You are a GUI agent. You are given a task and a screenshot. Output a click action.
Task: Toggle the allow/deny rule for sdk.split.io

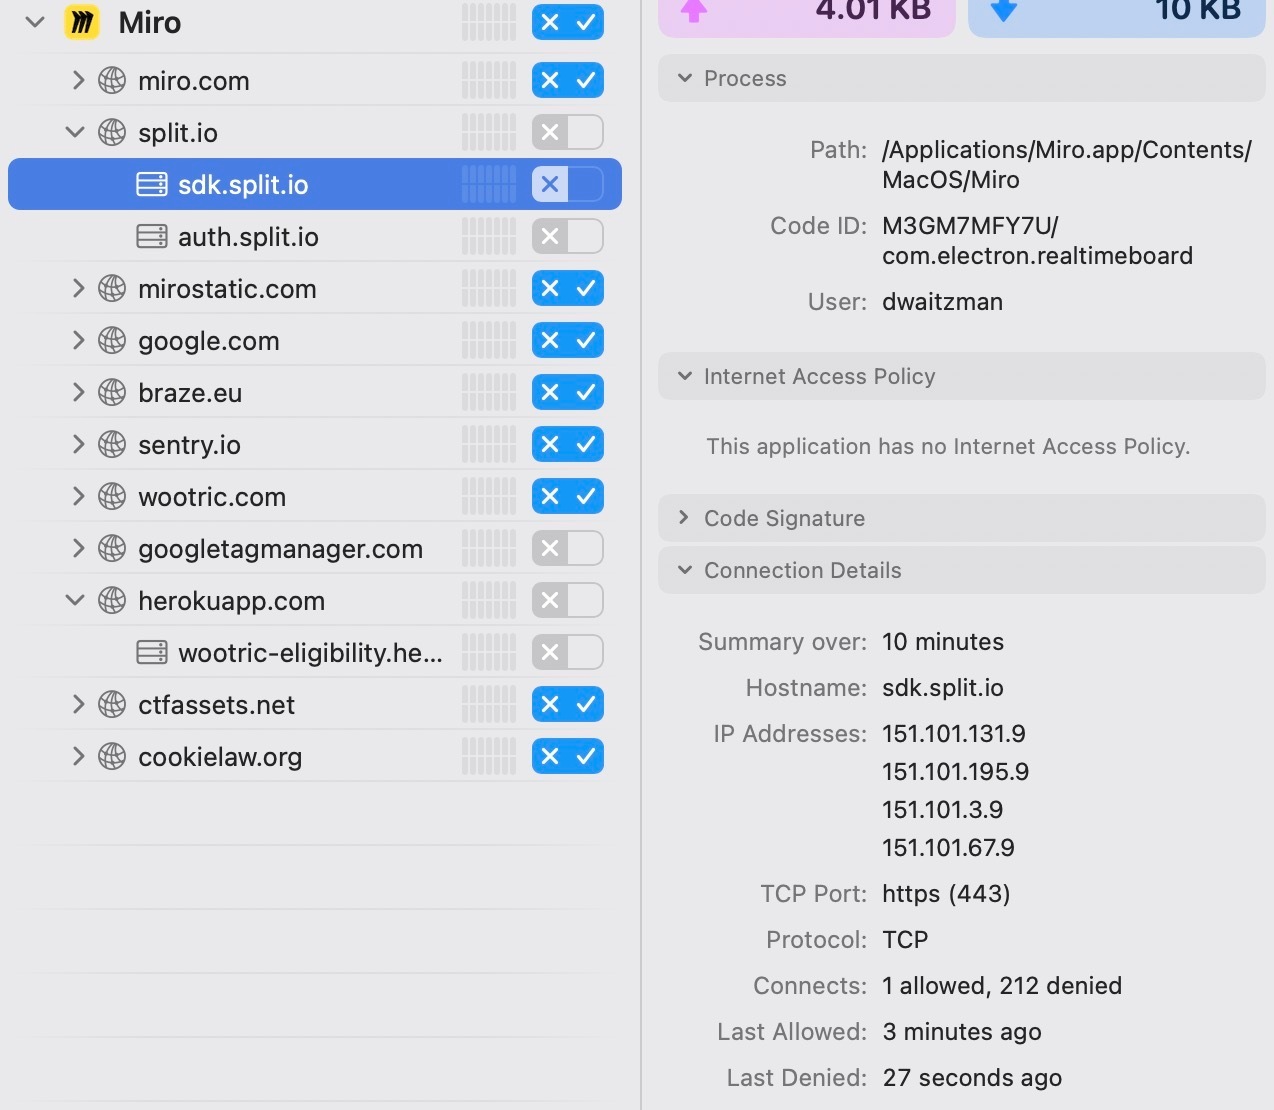(x=568, y=184)
